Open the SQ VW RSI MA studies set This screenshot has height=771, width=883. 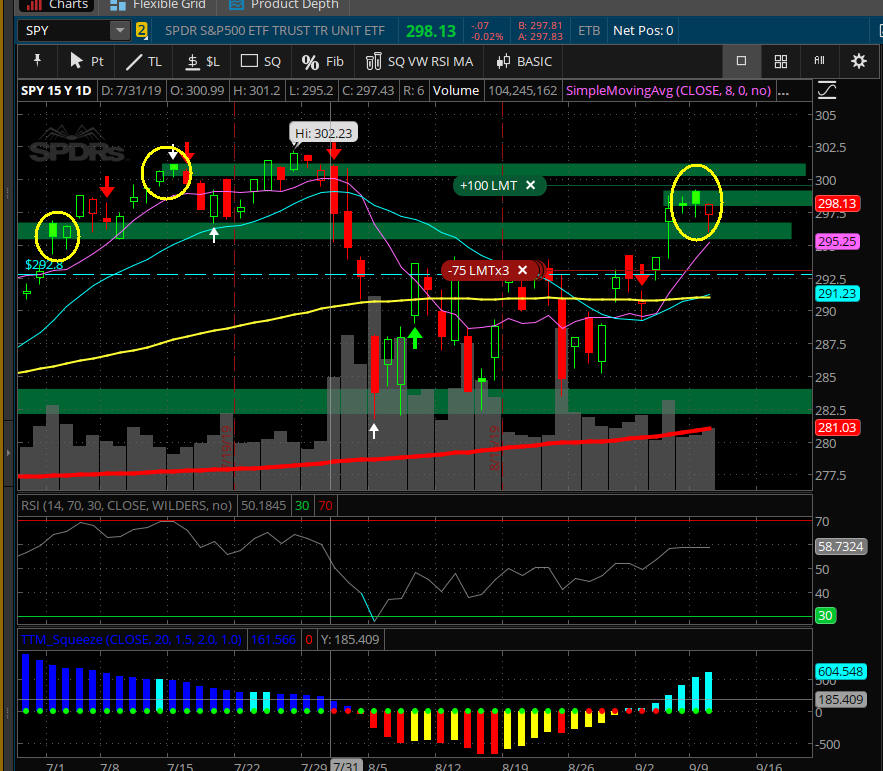click(418, 61)
